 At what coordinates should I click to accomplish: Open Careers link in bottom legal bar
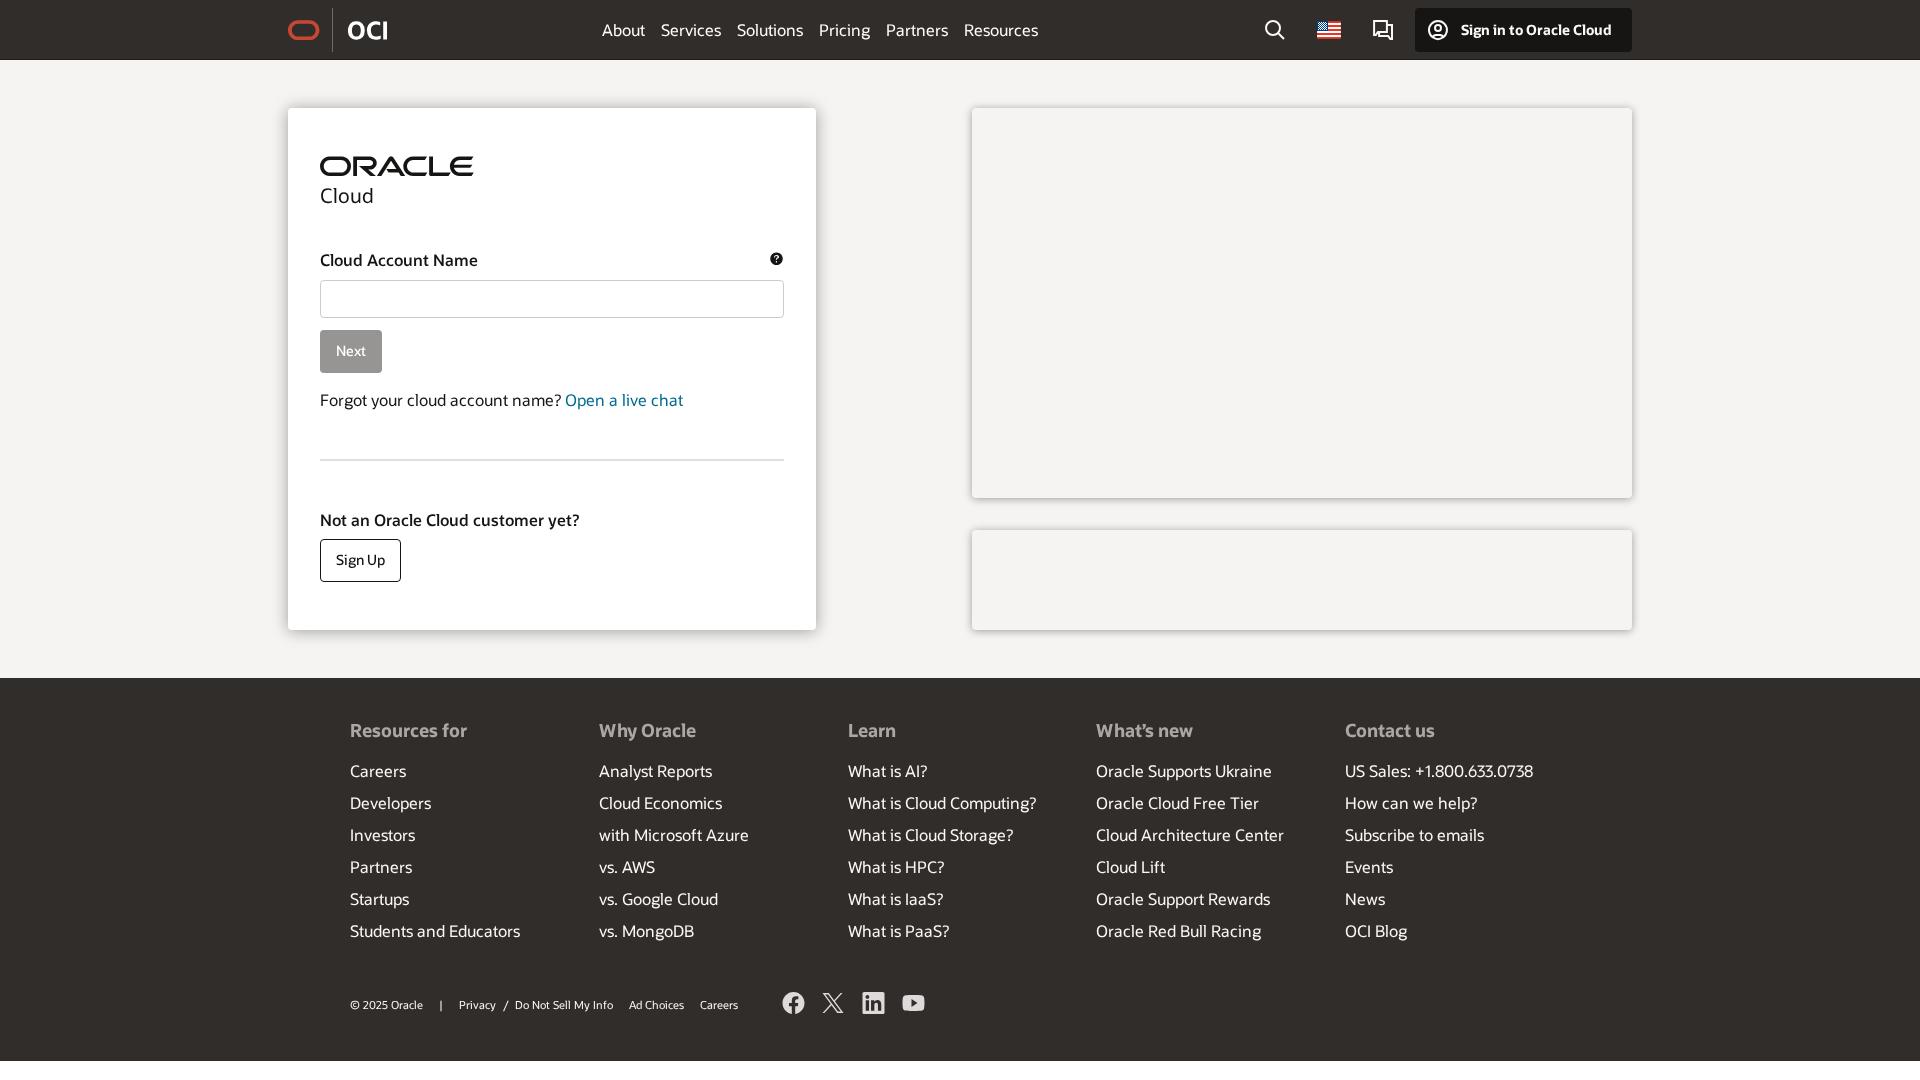[719, 1005]
